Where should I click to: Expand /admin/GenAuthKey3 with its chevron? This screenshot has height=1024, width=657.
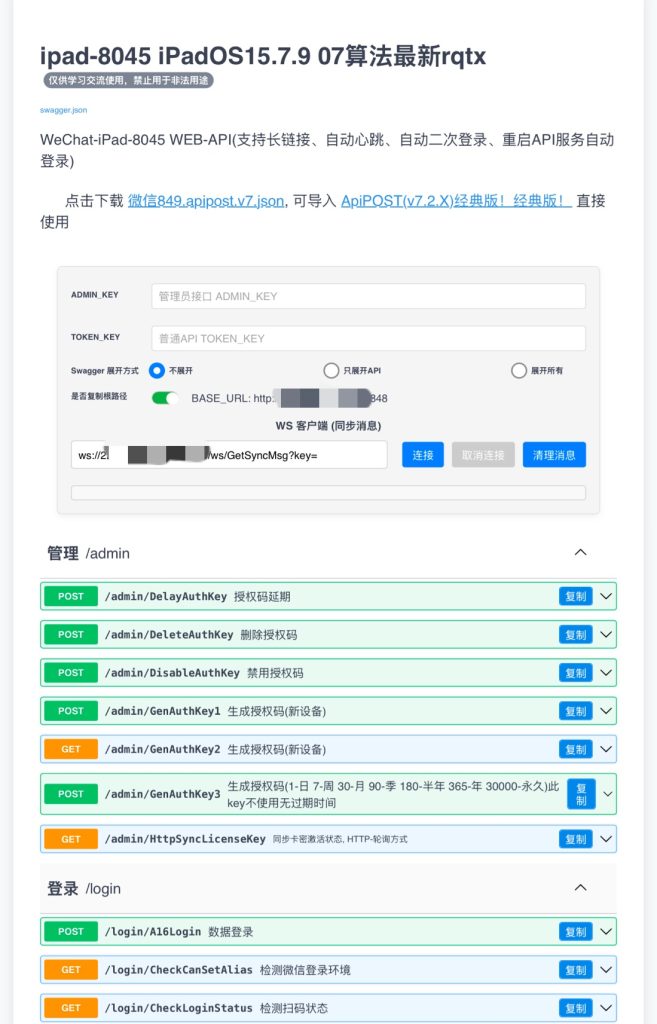click(607, 794)
